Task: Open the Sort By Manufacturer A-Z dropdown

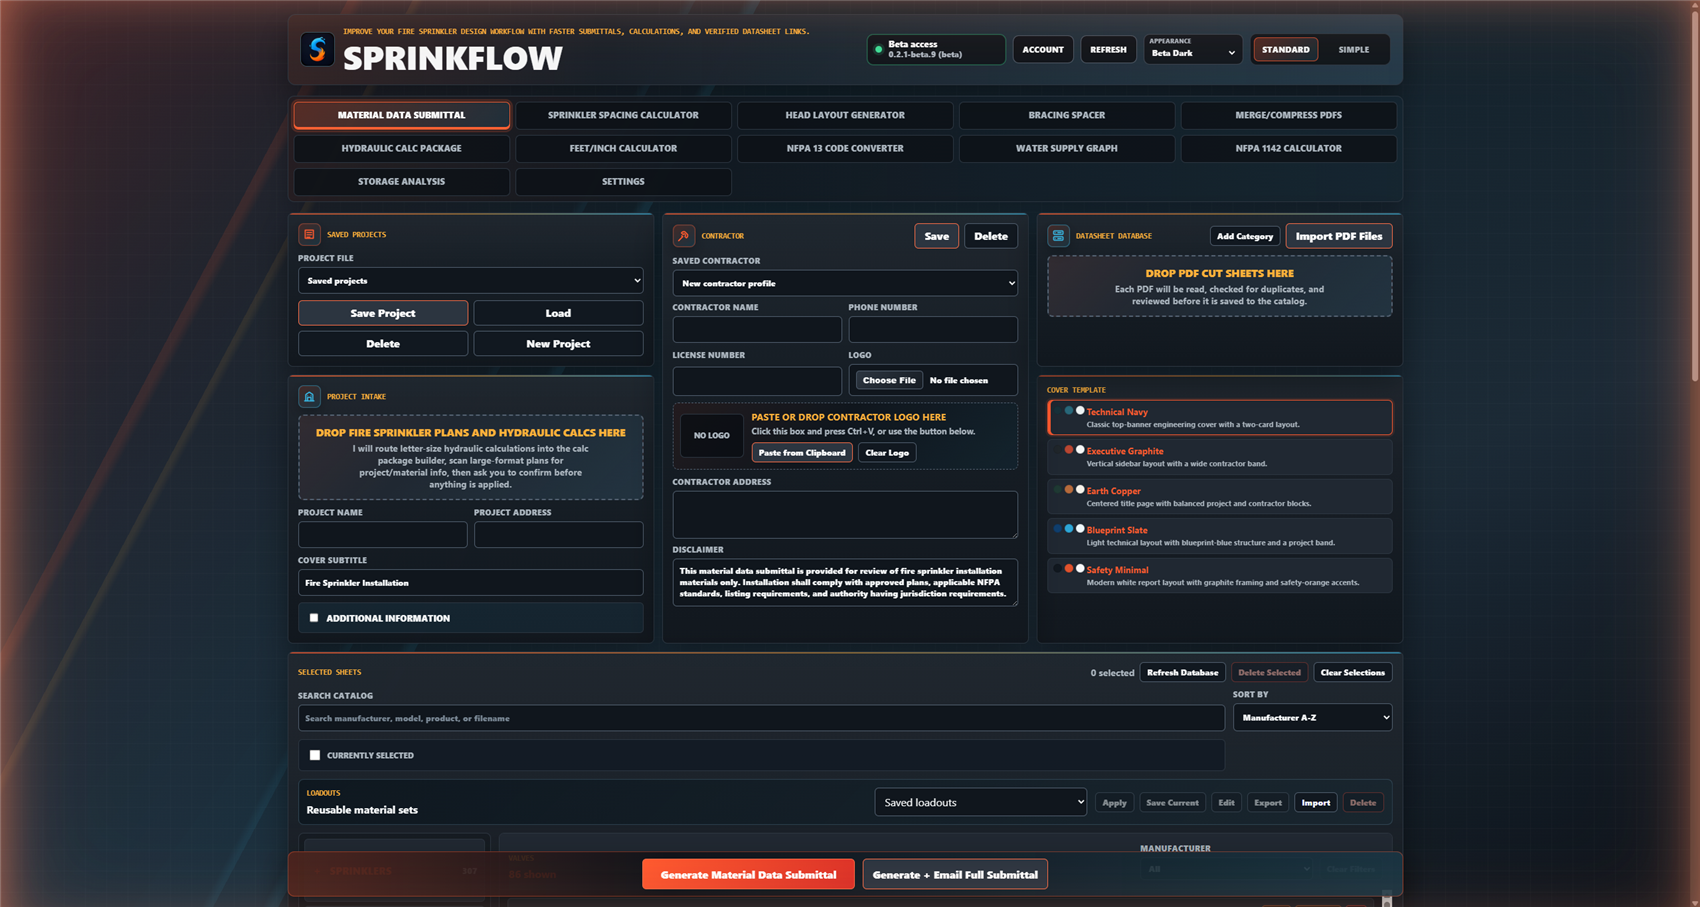Action: tap(1312, 717)
